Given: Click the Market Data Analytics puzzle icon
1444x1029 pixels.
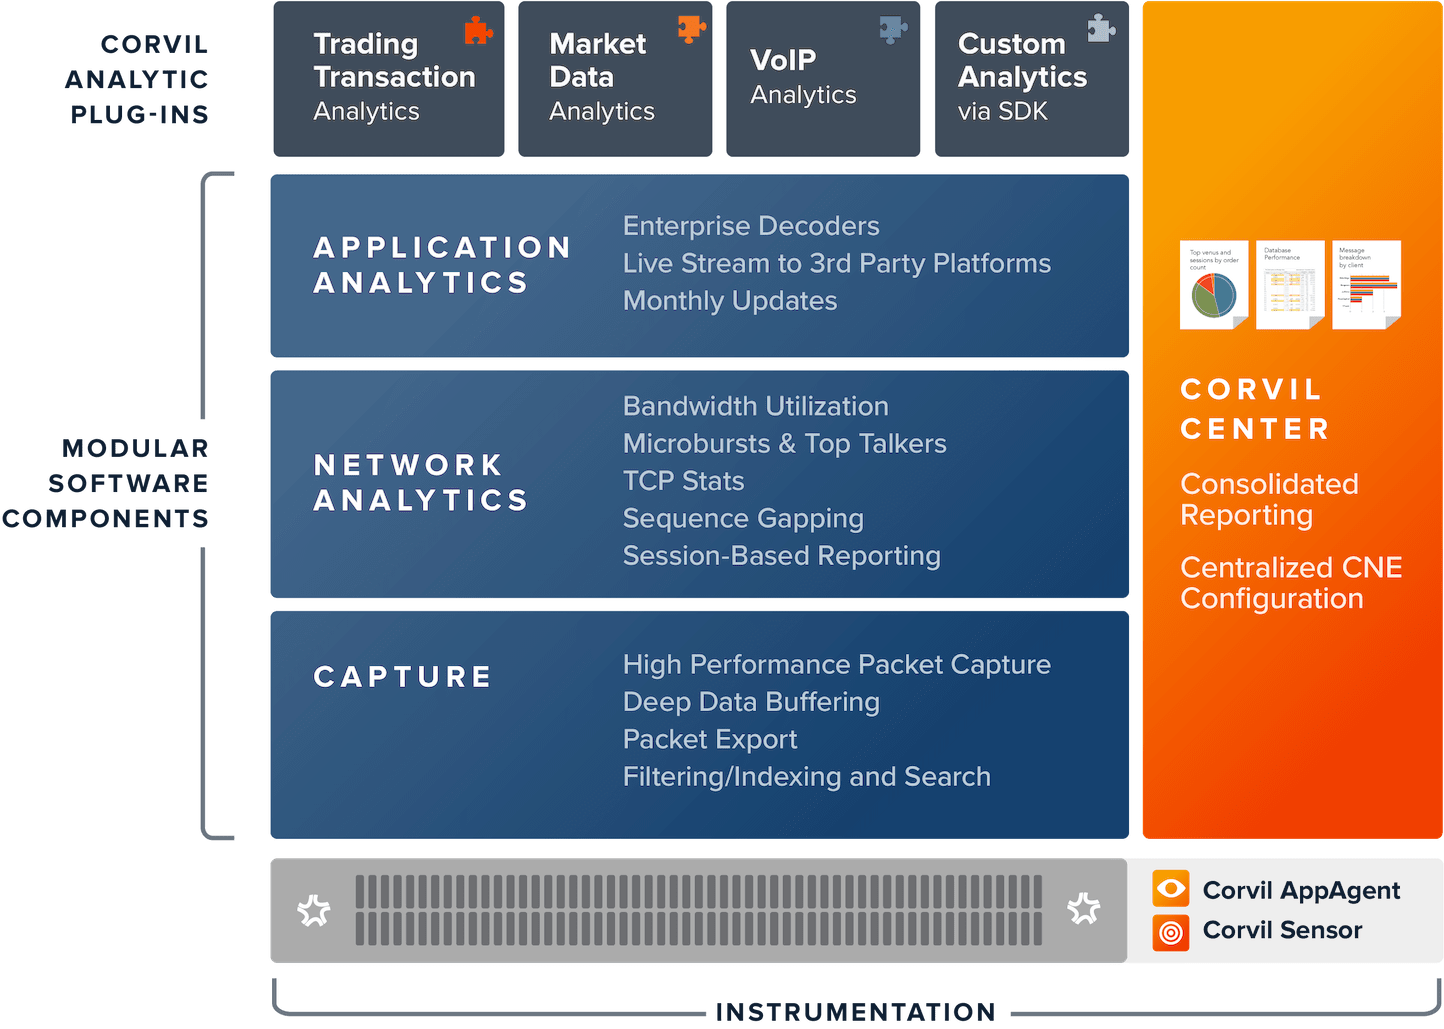Looking at the screenshot, I should tap(691, 29).
